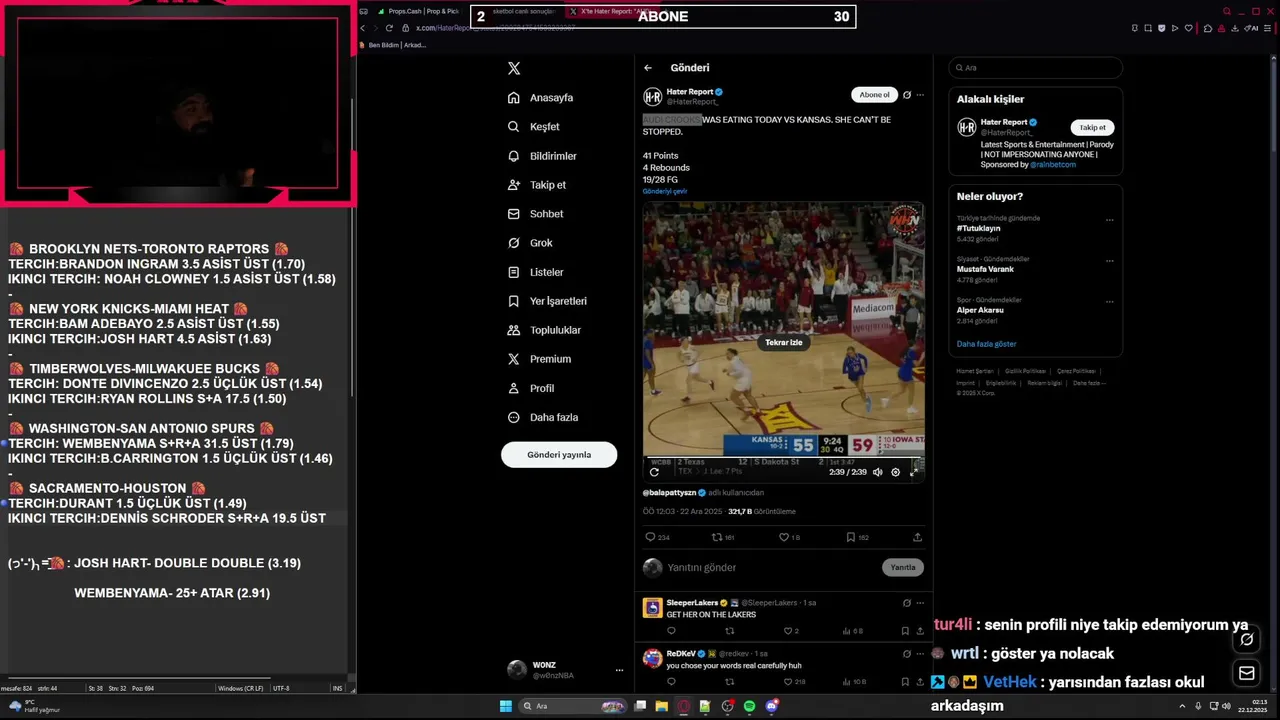1280x720 pixels.
Task: Open Windows Start menu
Action: point(506,706)
